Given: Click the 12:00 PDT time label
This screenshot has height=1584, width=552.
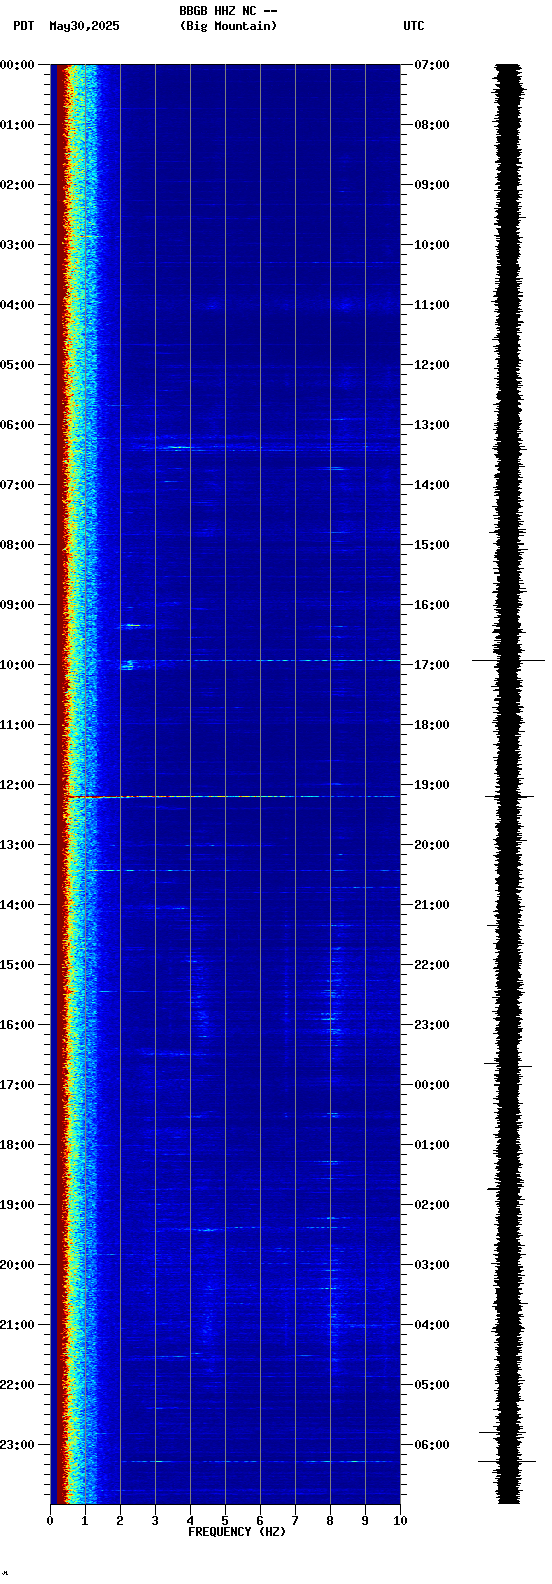Looking at the screenshot, I should [x=18, y=785].
